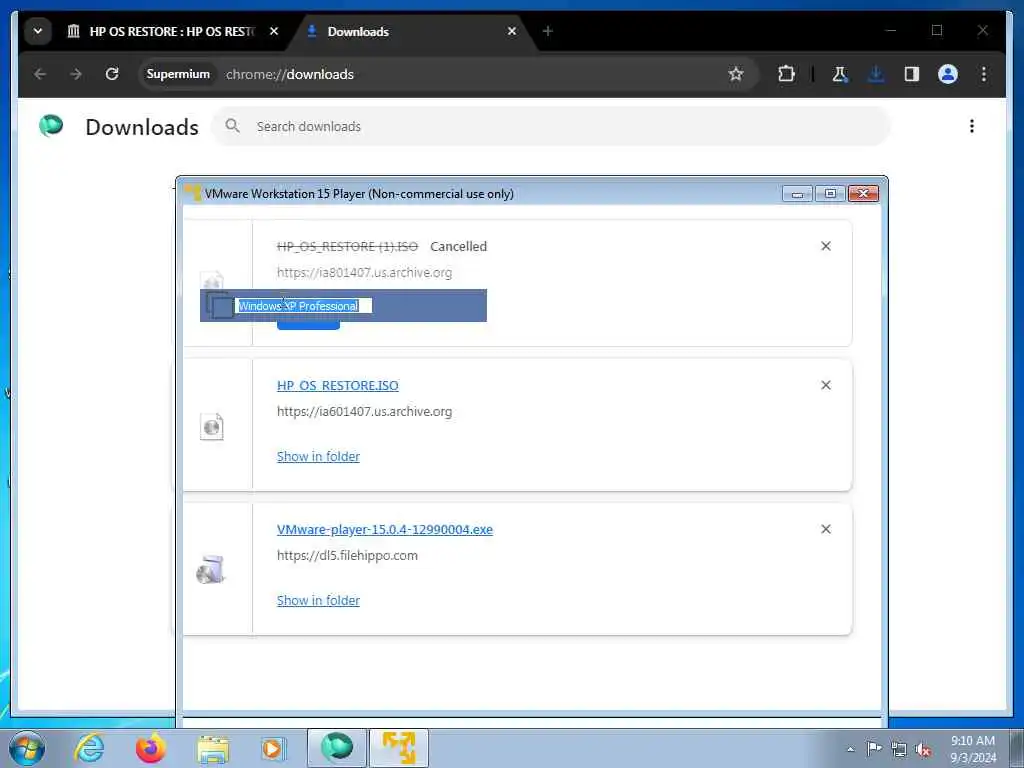Click the search magnifier icon
This screenshot has height=768, width=1024.
click(x=232, y=126)
